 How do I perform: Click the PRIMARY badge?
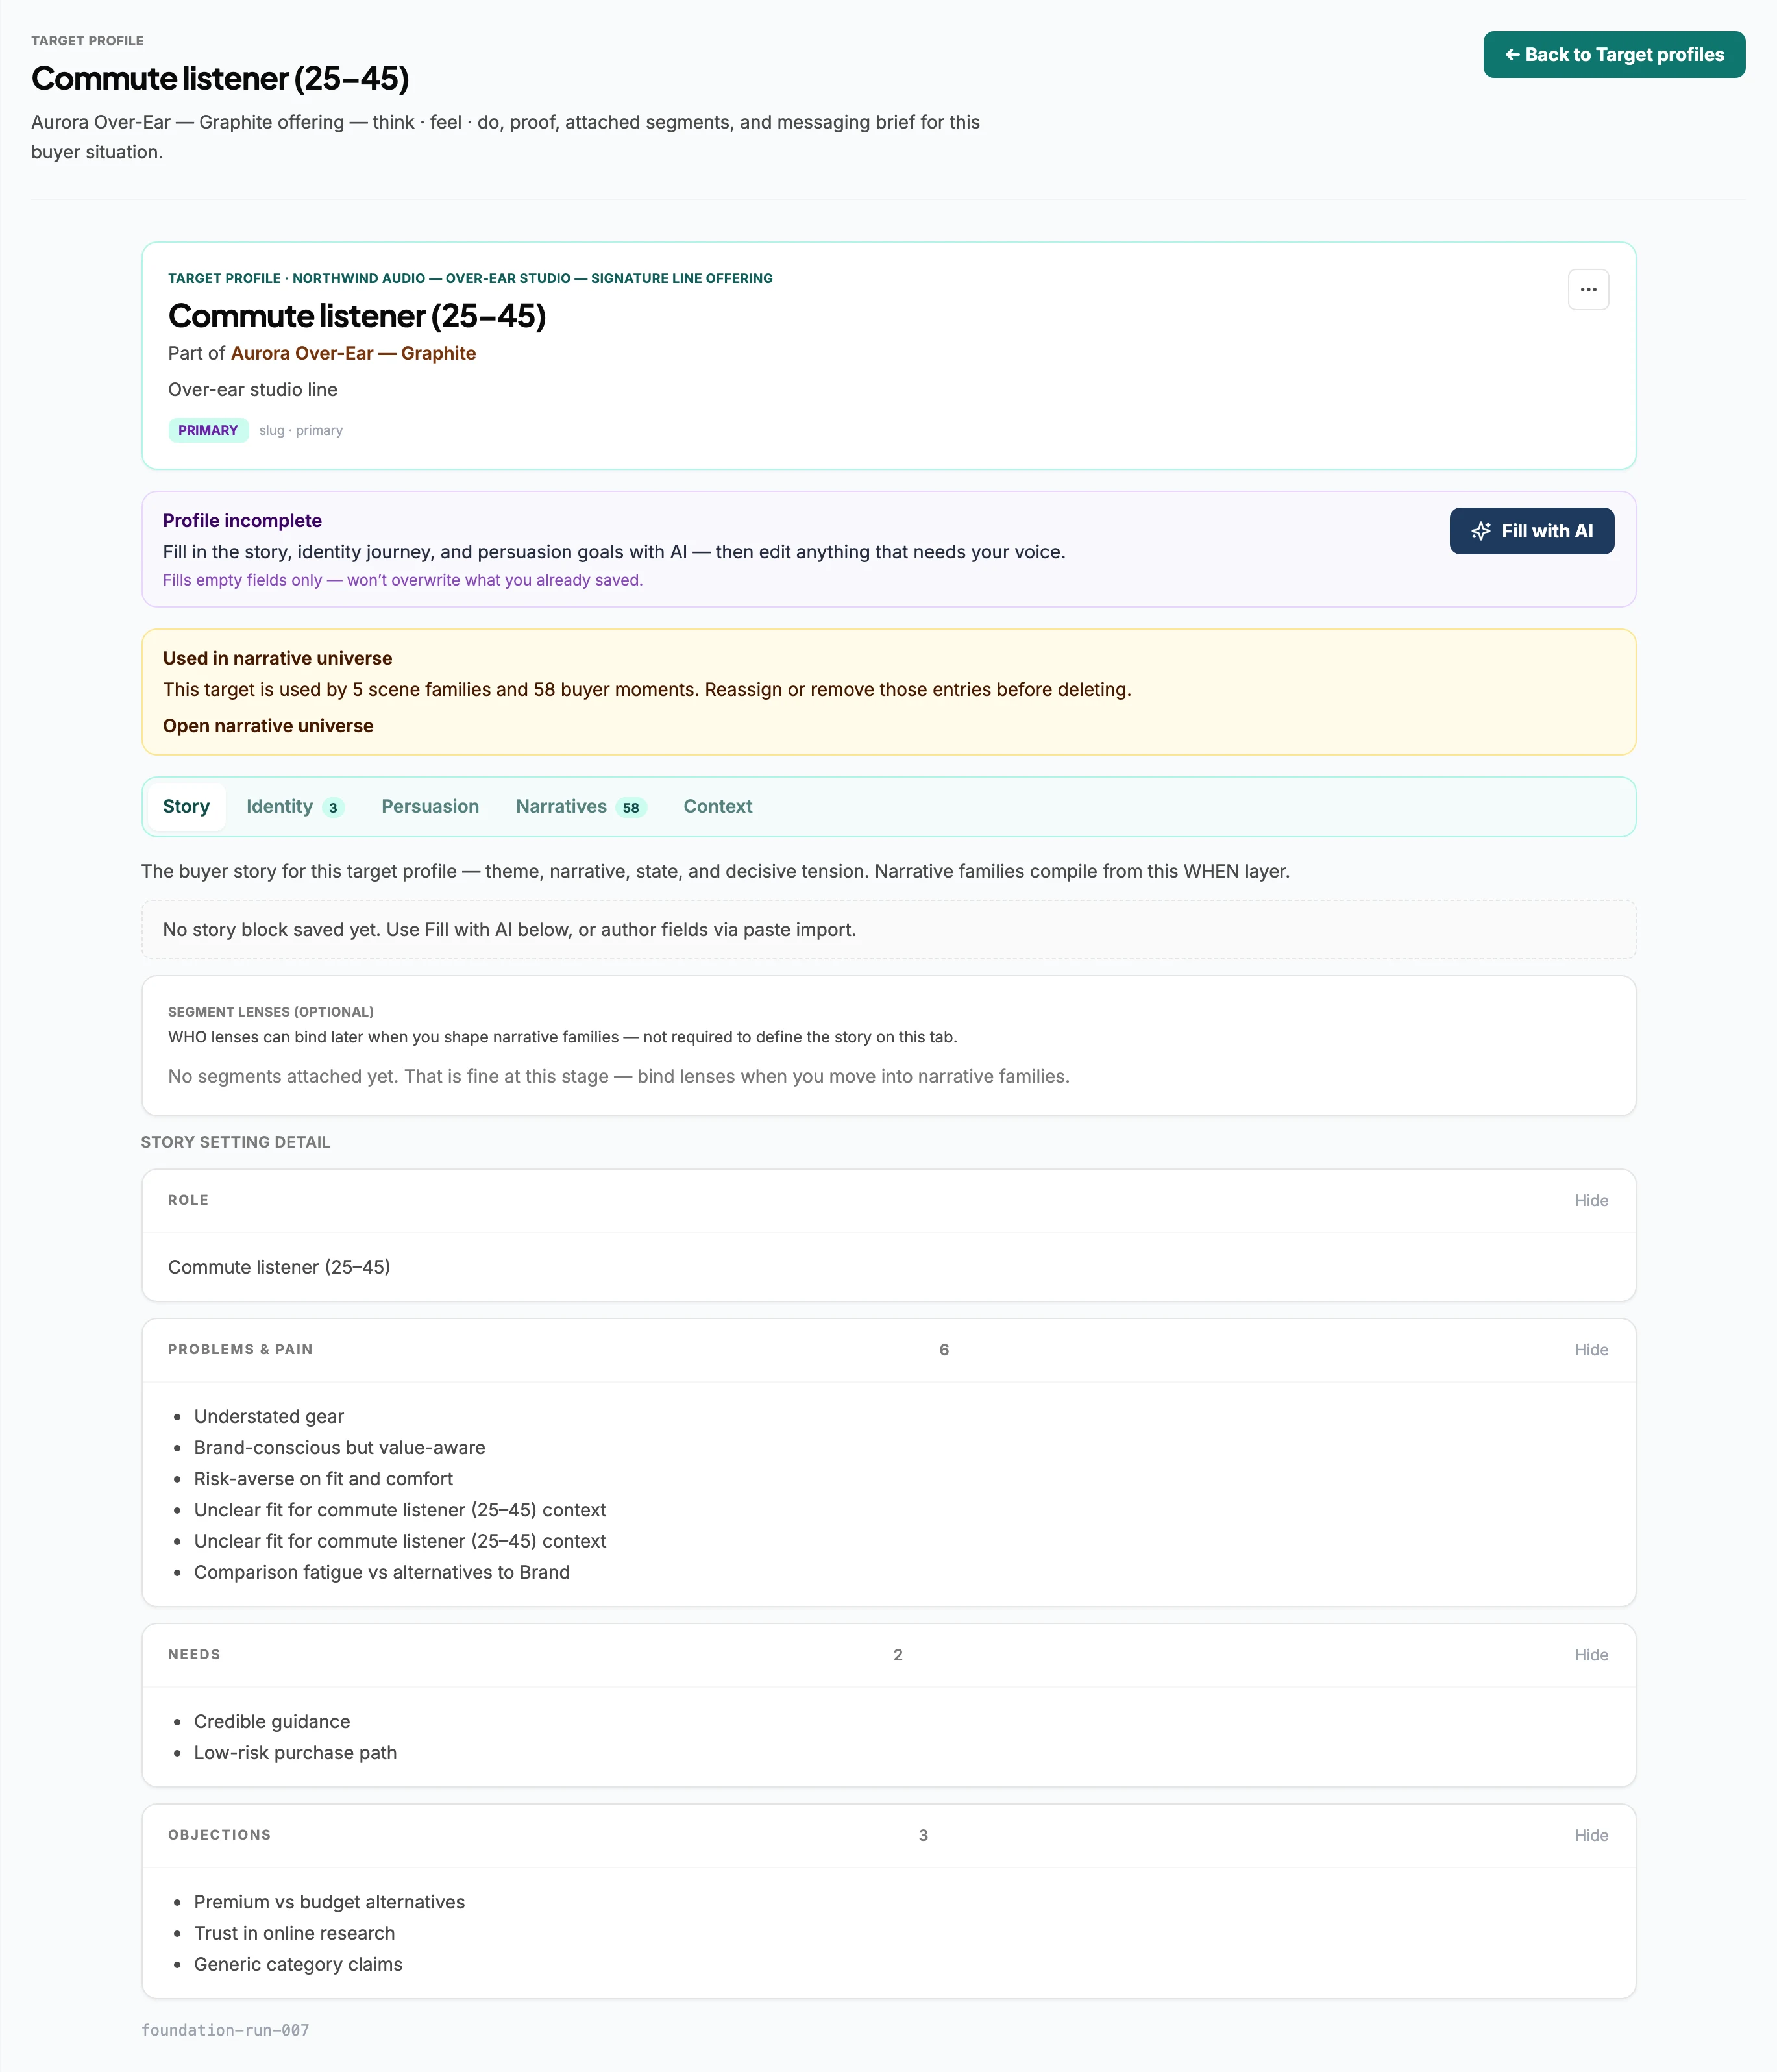(x=208, y=430)
